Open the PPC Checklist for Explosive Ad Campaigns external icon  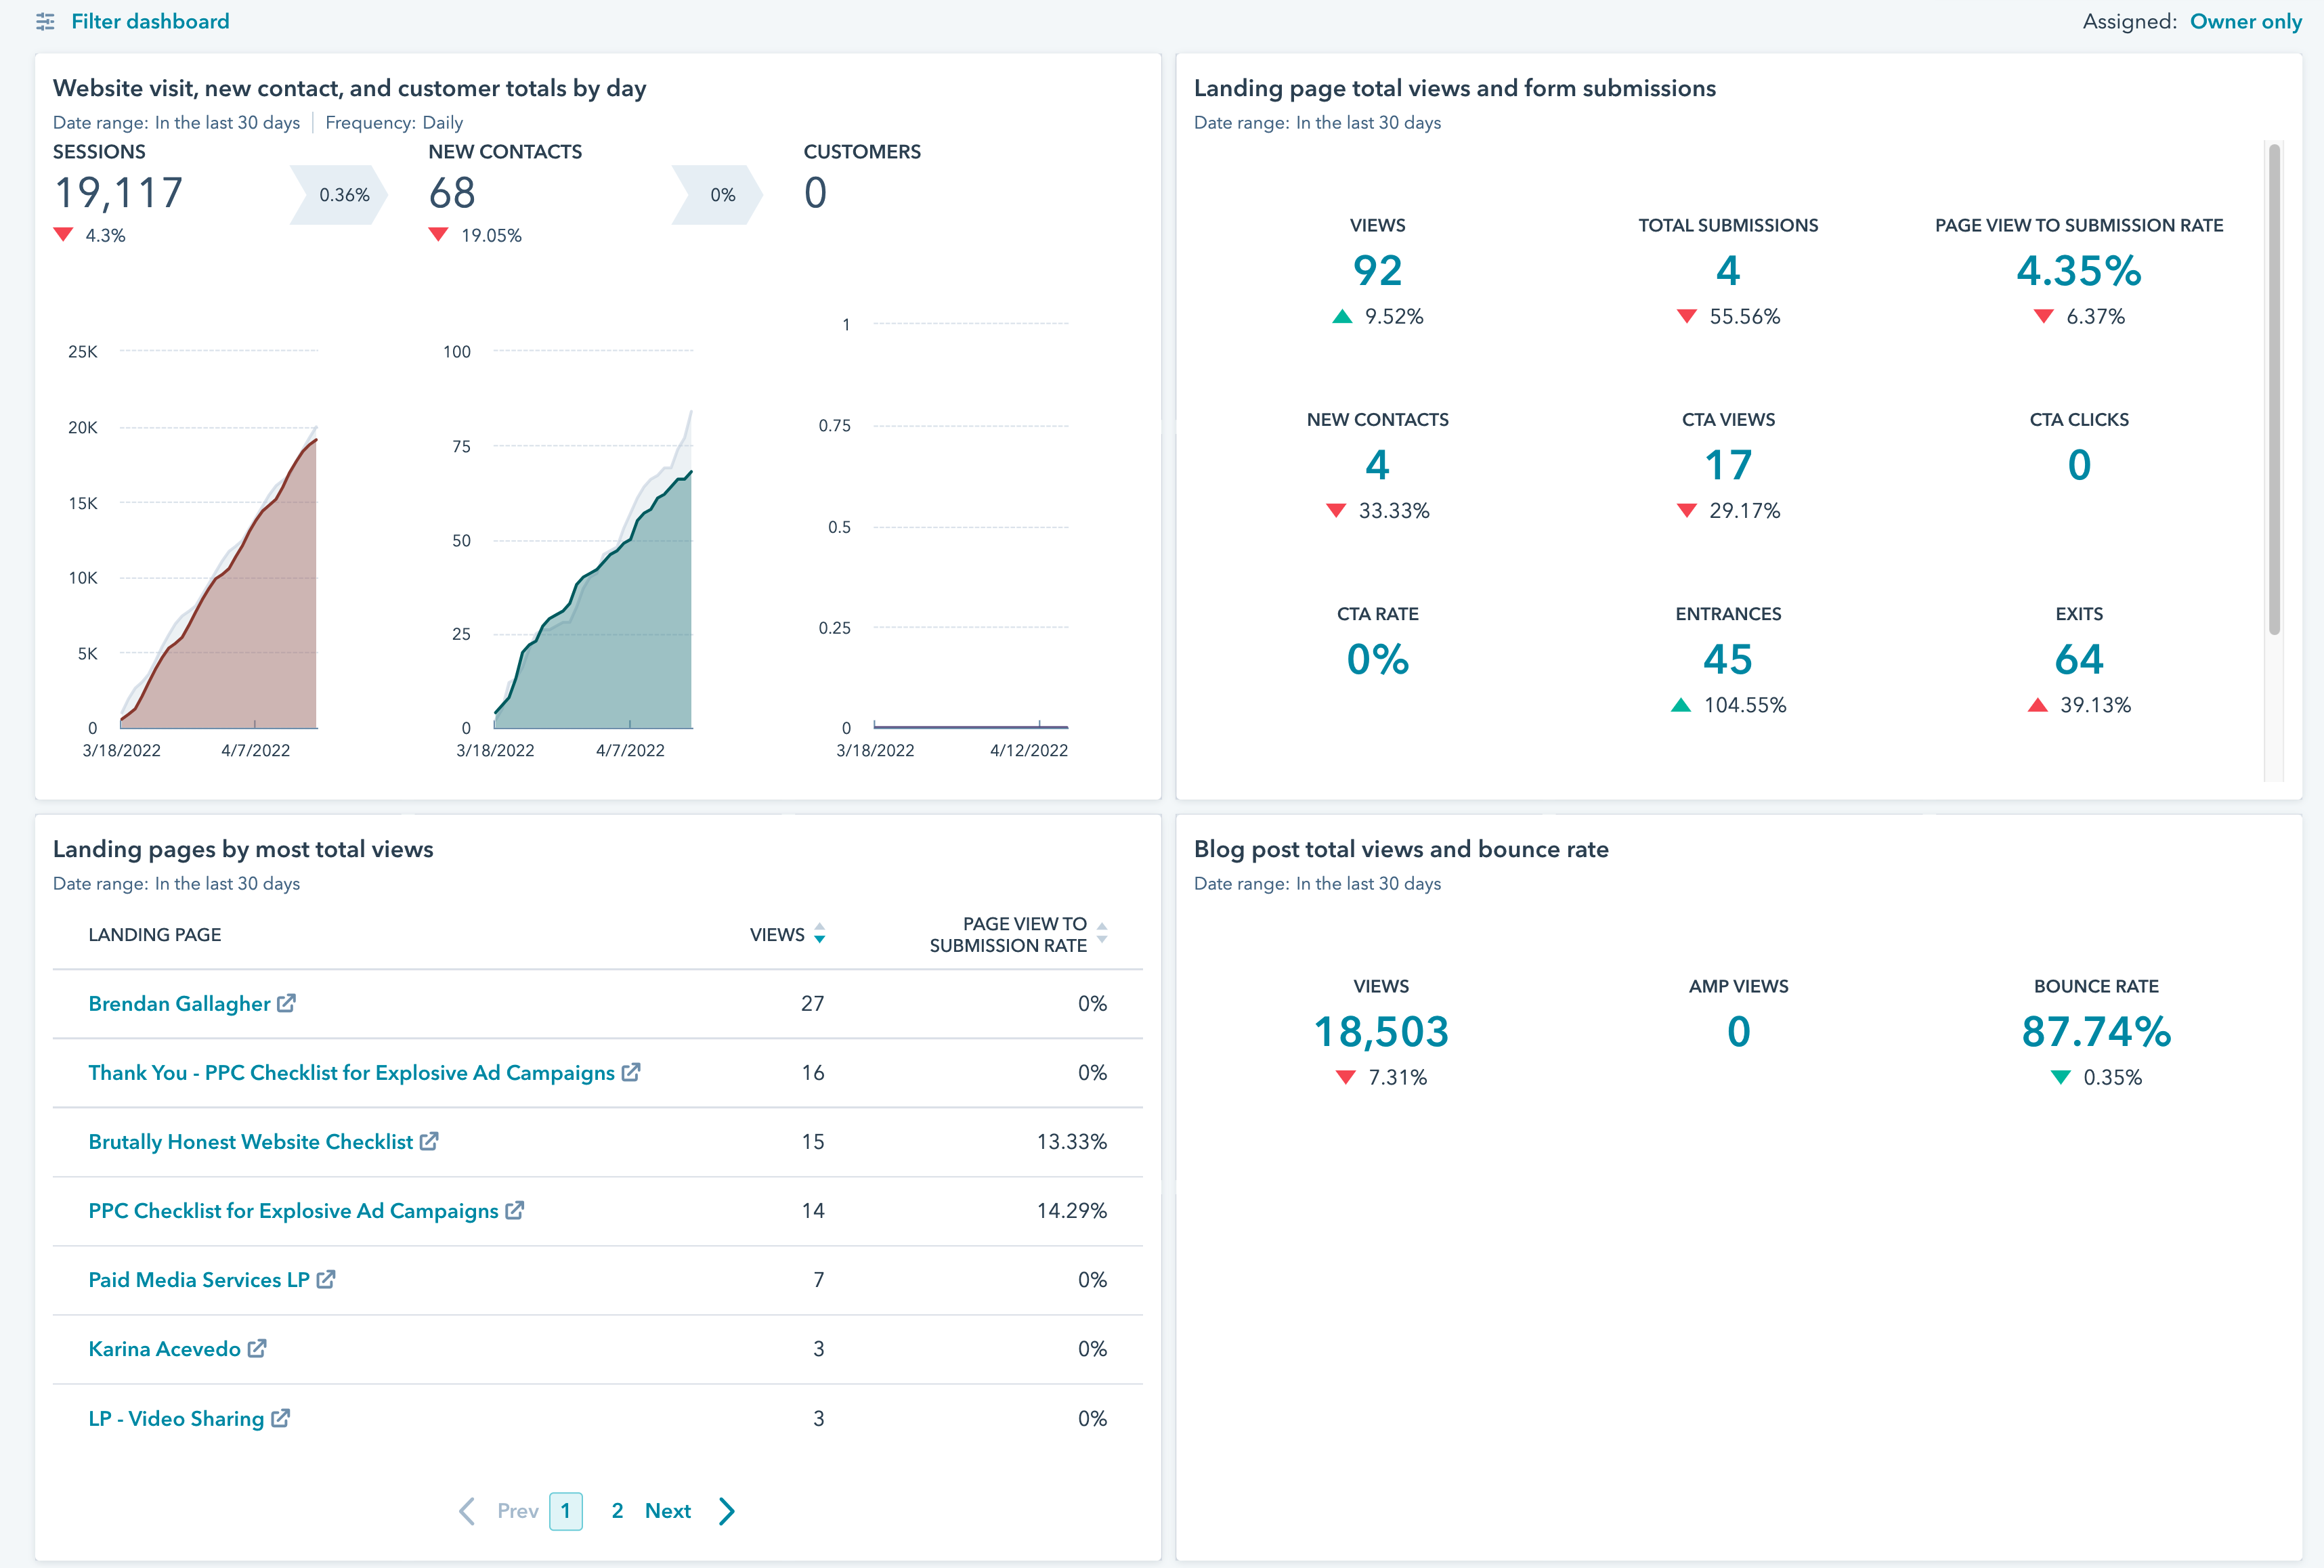click(515, 1211)
